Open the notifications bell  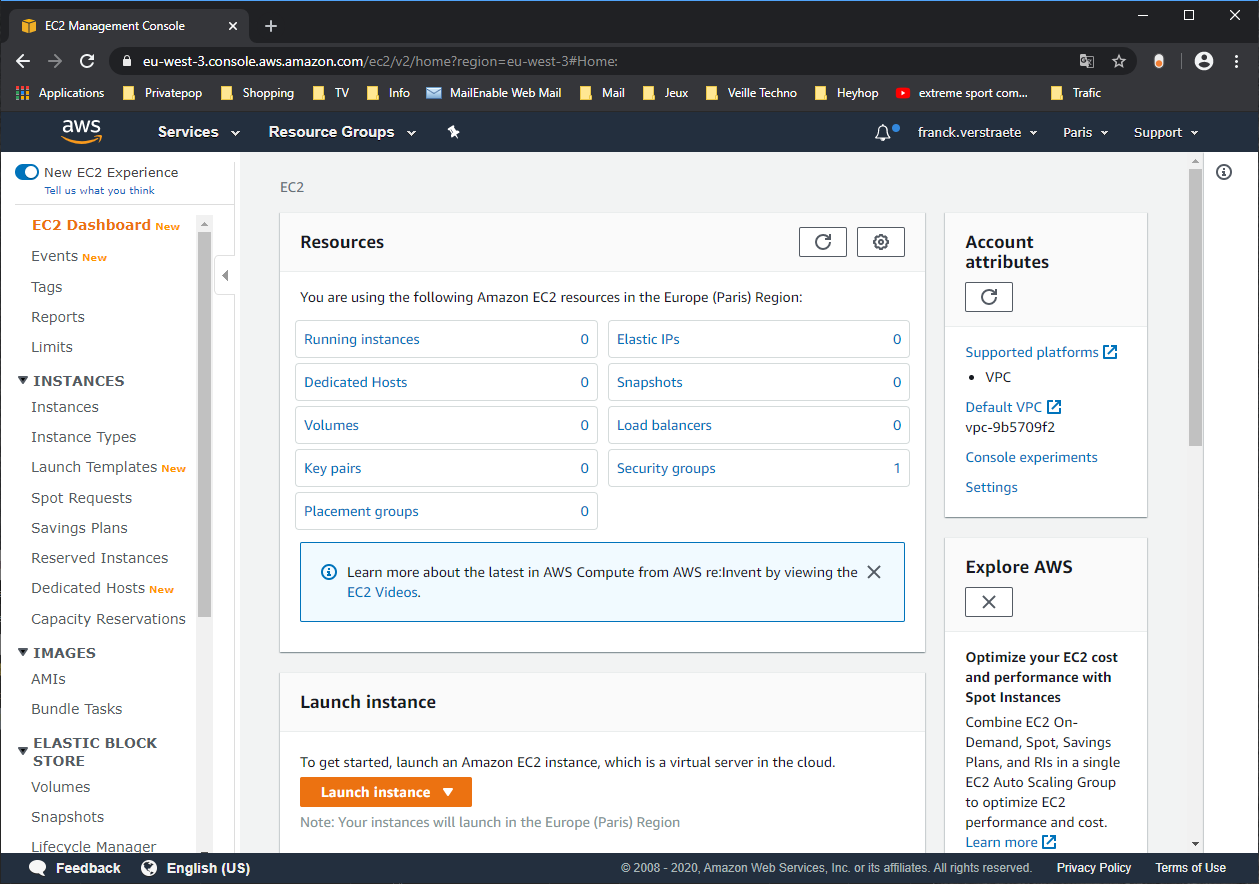click(883, 132)
